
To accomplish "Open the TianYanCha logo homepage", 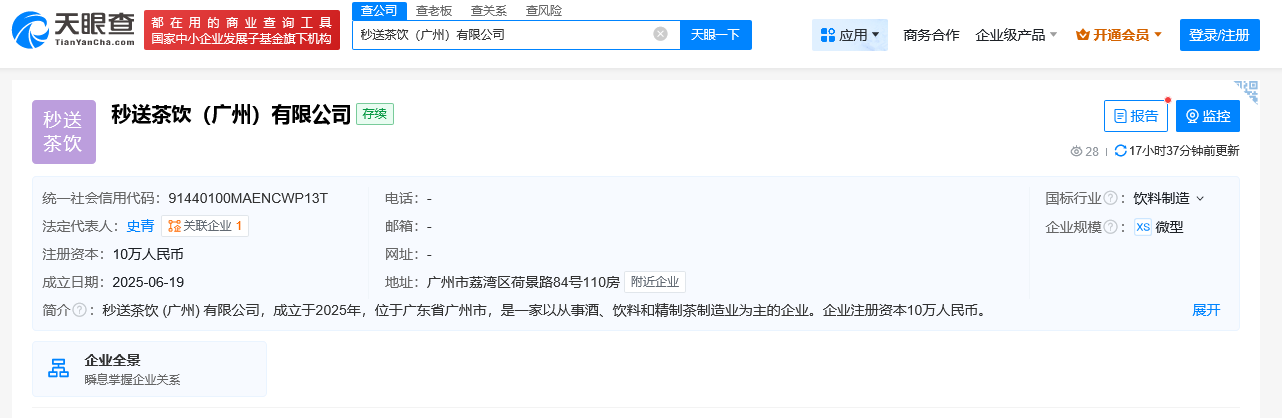I will pos(74,30).
